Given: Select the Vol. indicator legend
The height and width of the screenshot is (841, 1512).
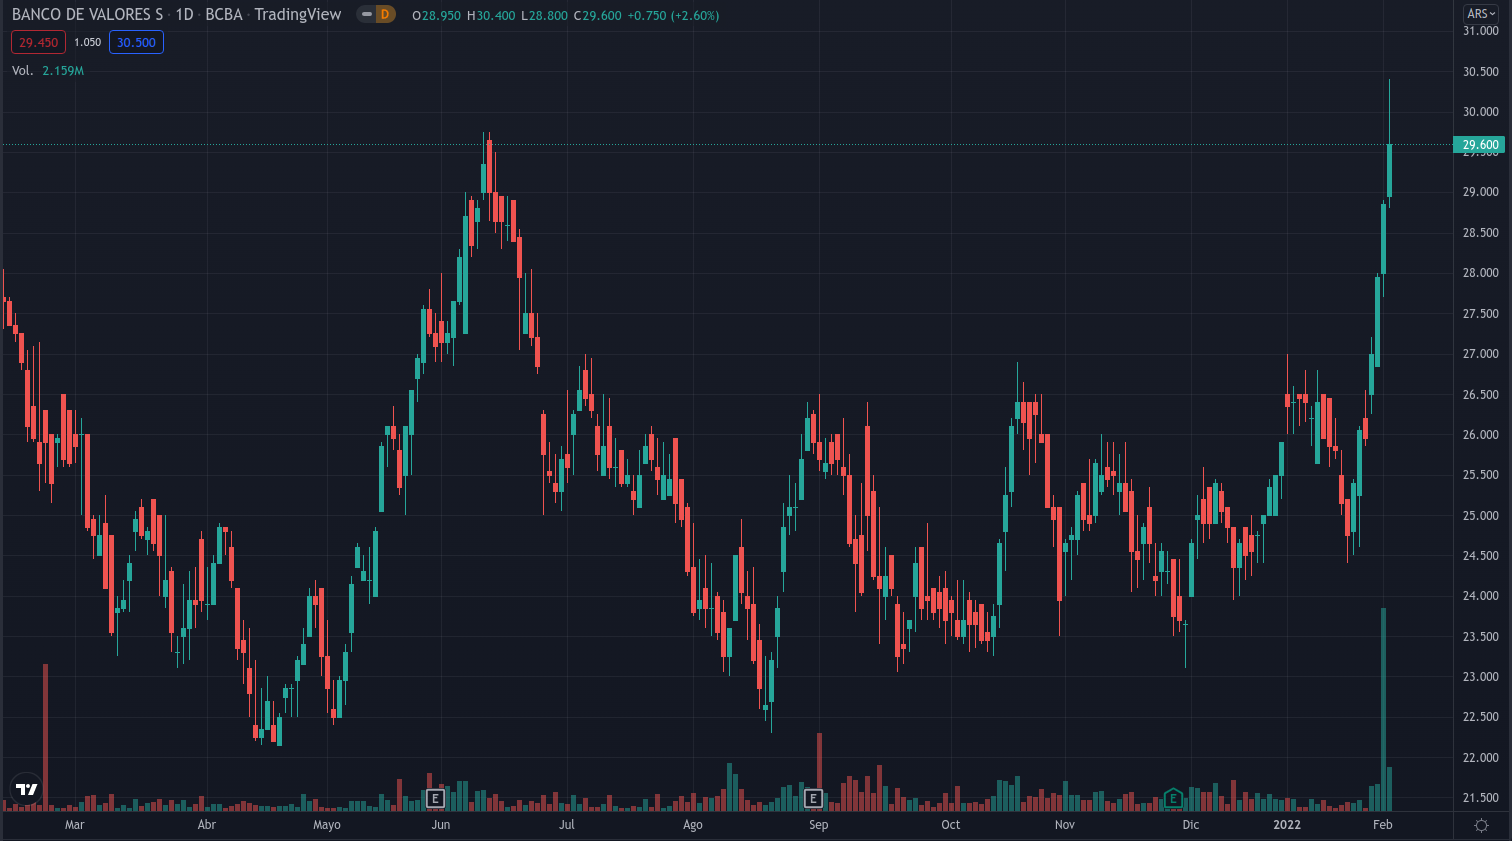Looking at the screenshot, I should click(x=23, y=71).
